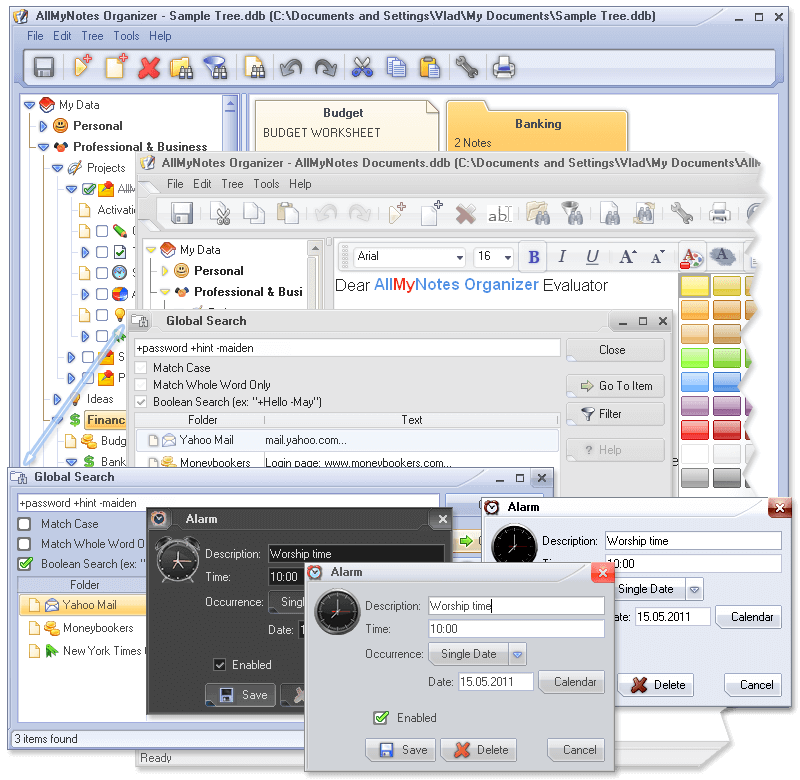The image size is (800, 780).
Task: Uncheck Enabled in the front Alarm dialog
Action: [x=381, y=718]
